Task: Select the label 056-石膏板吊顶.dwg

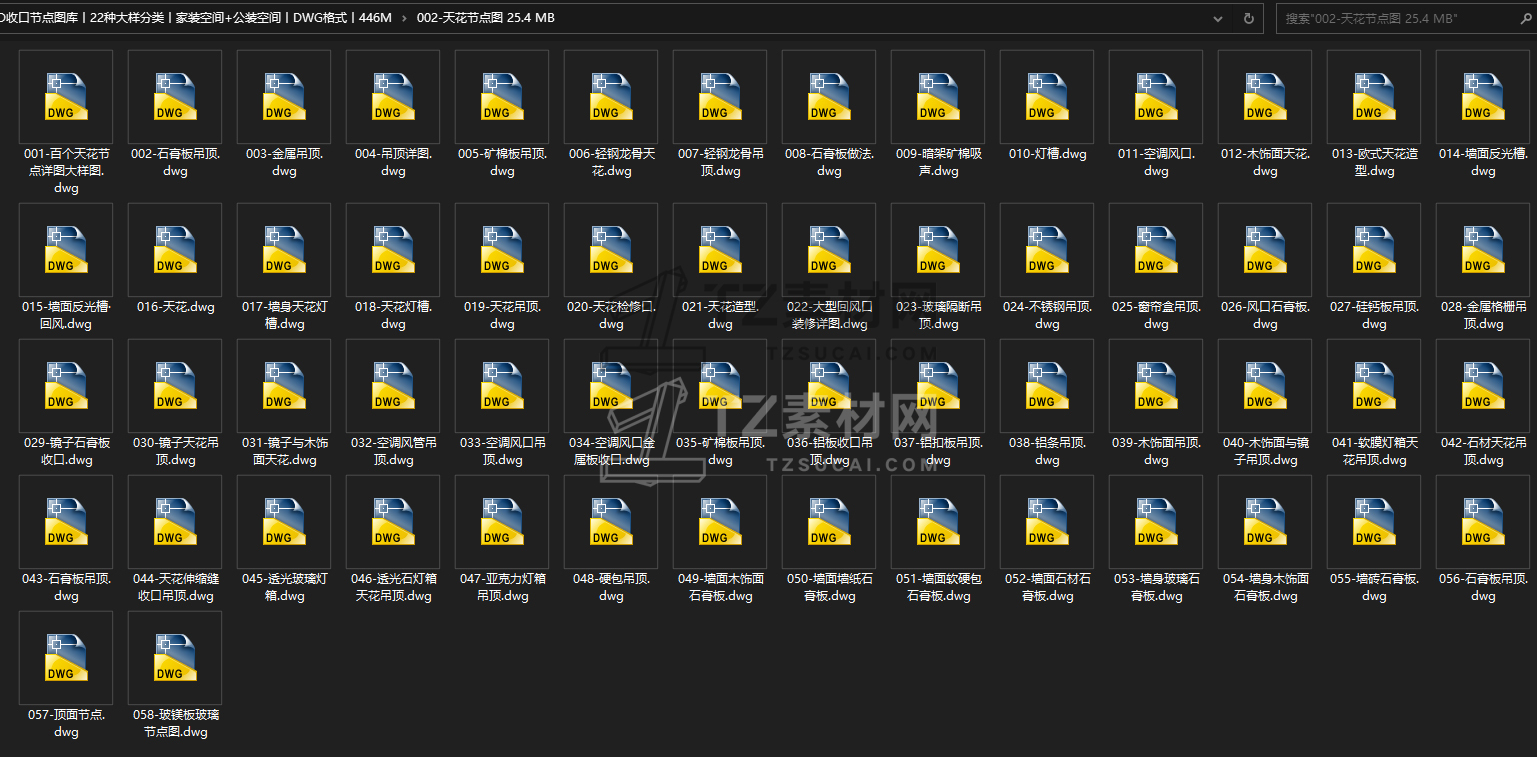Action: tap(1483, 588)
